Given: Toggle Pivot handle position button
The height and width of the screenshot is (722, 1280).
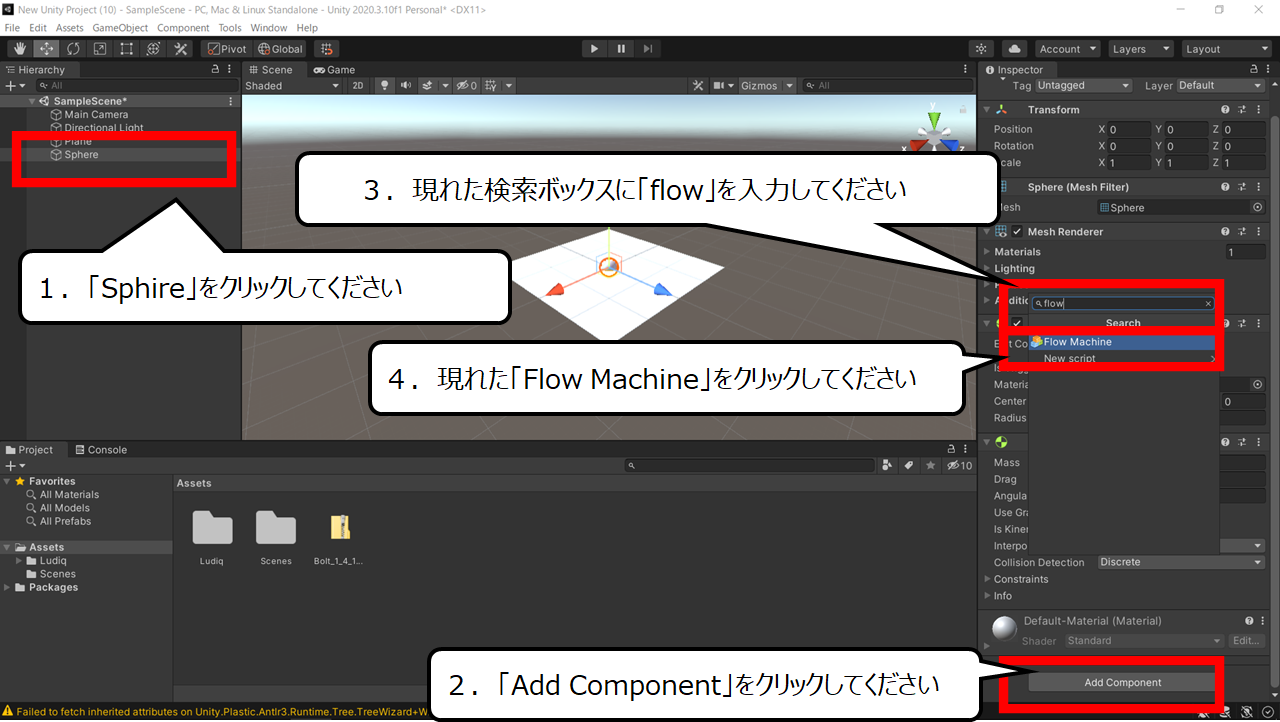Looking at the screenshot, I should (x=226, y=48).
